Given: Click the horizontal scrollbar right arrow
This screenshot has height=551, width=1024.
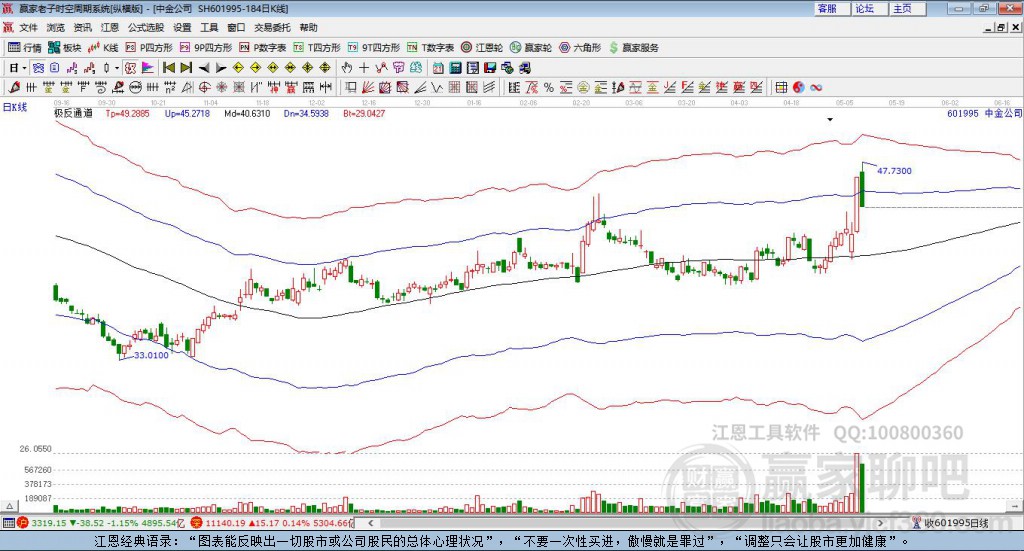Looking at the screenshot, I should click(880, 523).
